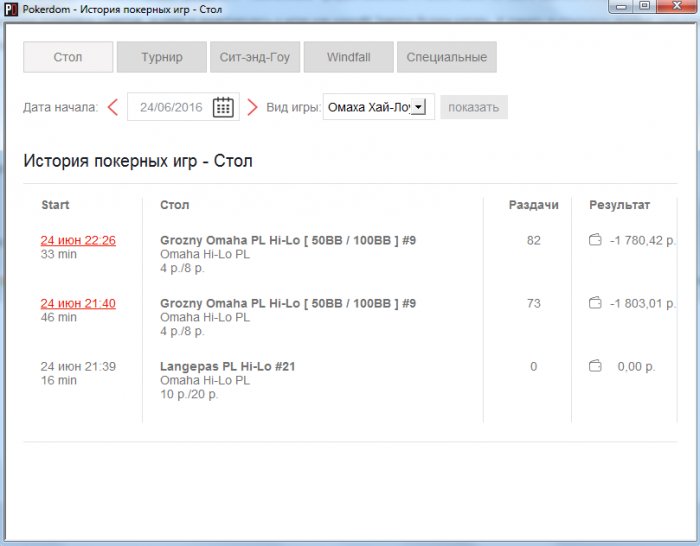Click the Результат column header
The width and height of the screenshot is (700, 546).
click(620, 205)
